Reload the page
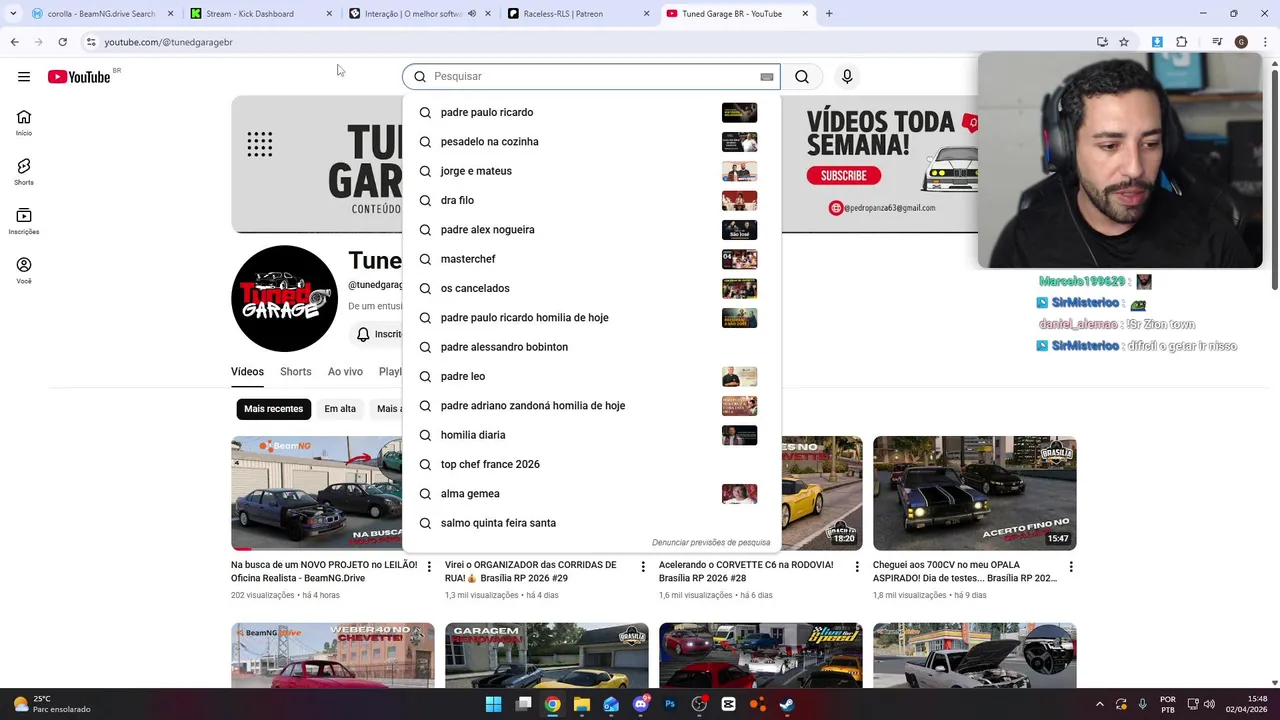Screen dimensions: 1280x720 [x=62, y=42]
